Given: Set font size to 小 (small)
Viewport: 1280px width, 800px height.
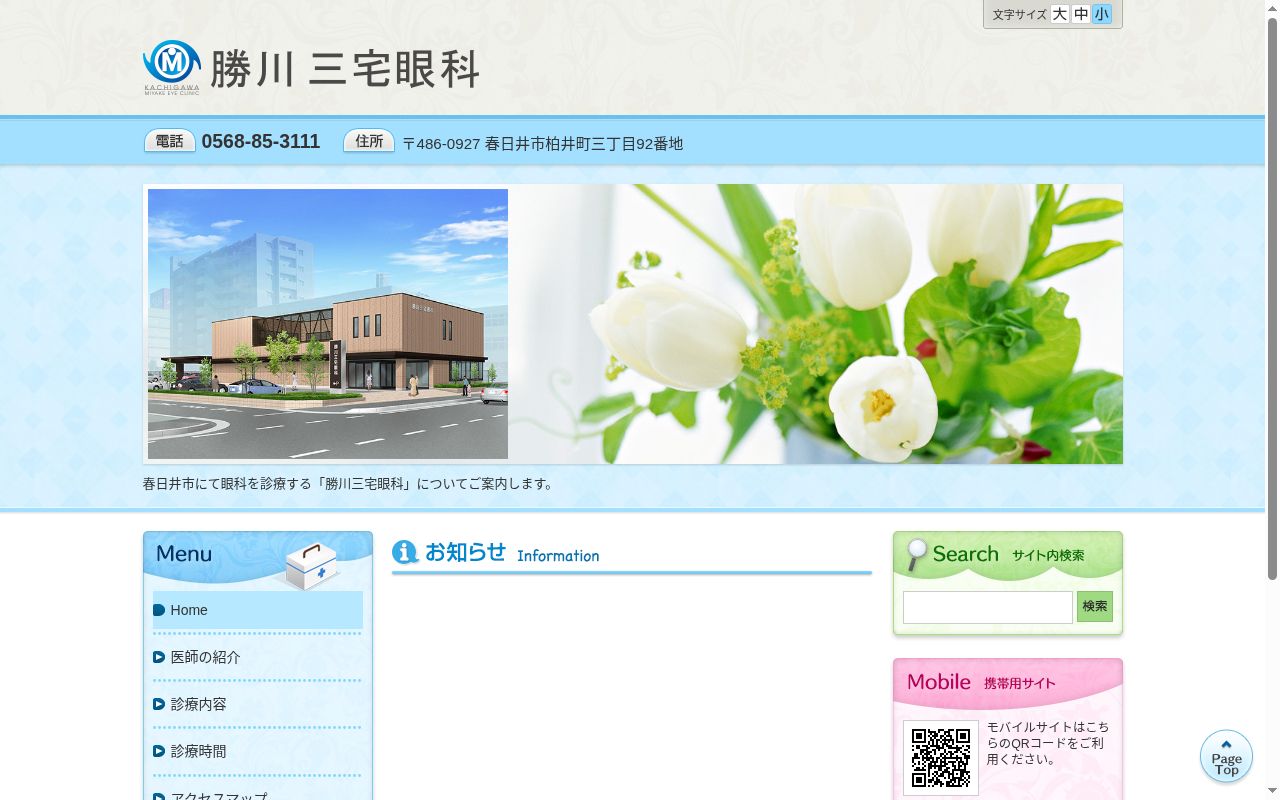Looking at the screenshot, I should click(x=1102, y=14).
